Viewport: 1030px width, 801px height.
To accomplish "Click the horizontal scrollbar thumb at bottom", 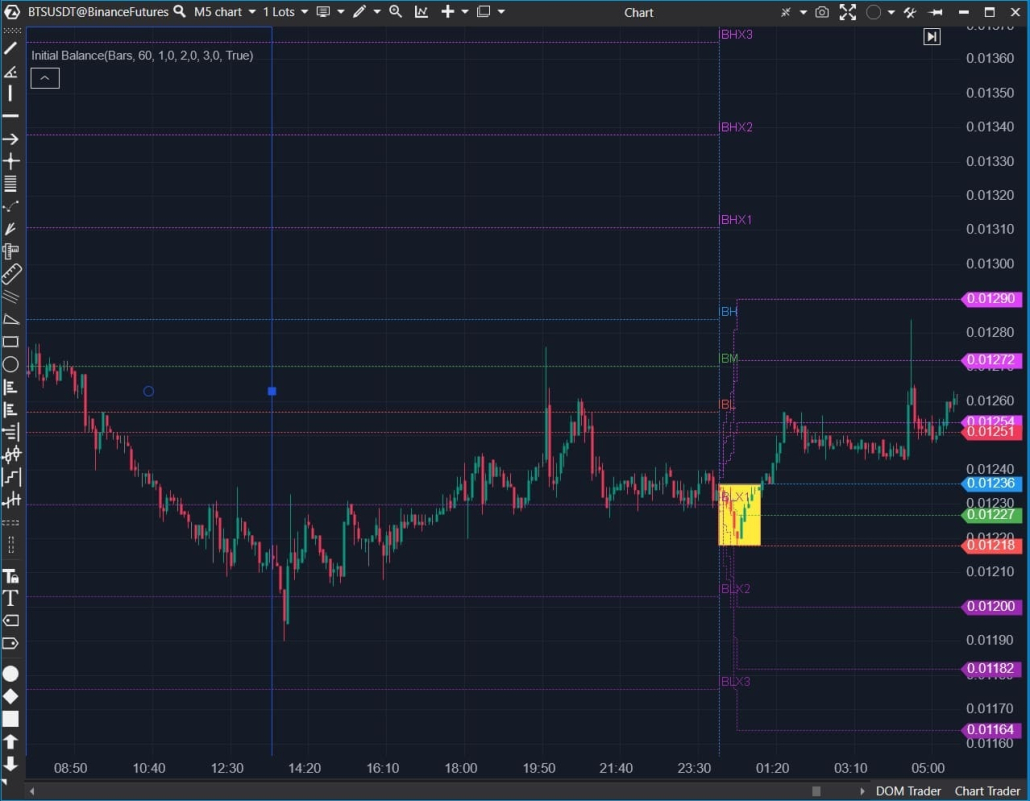I will point(816,791).
